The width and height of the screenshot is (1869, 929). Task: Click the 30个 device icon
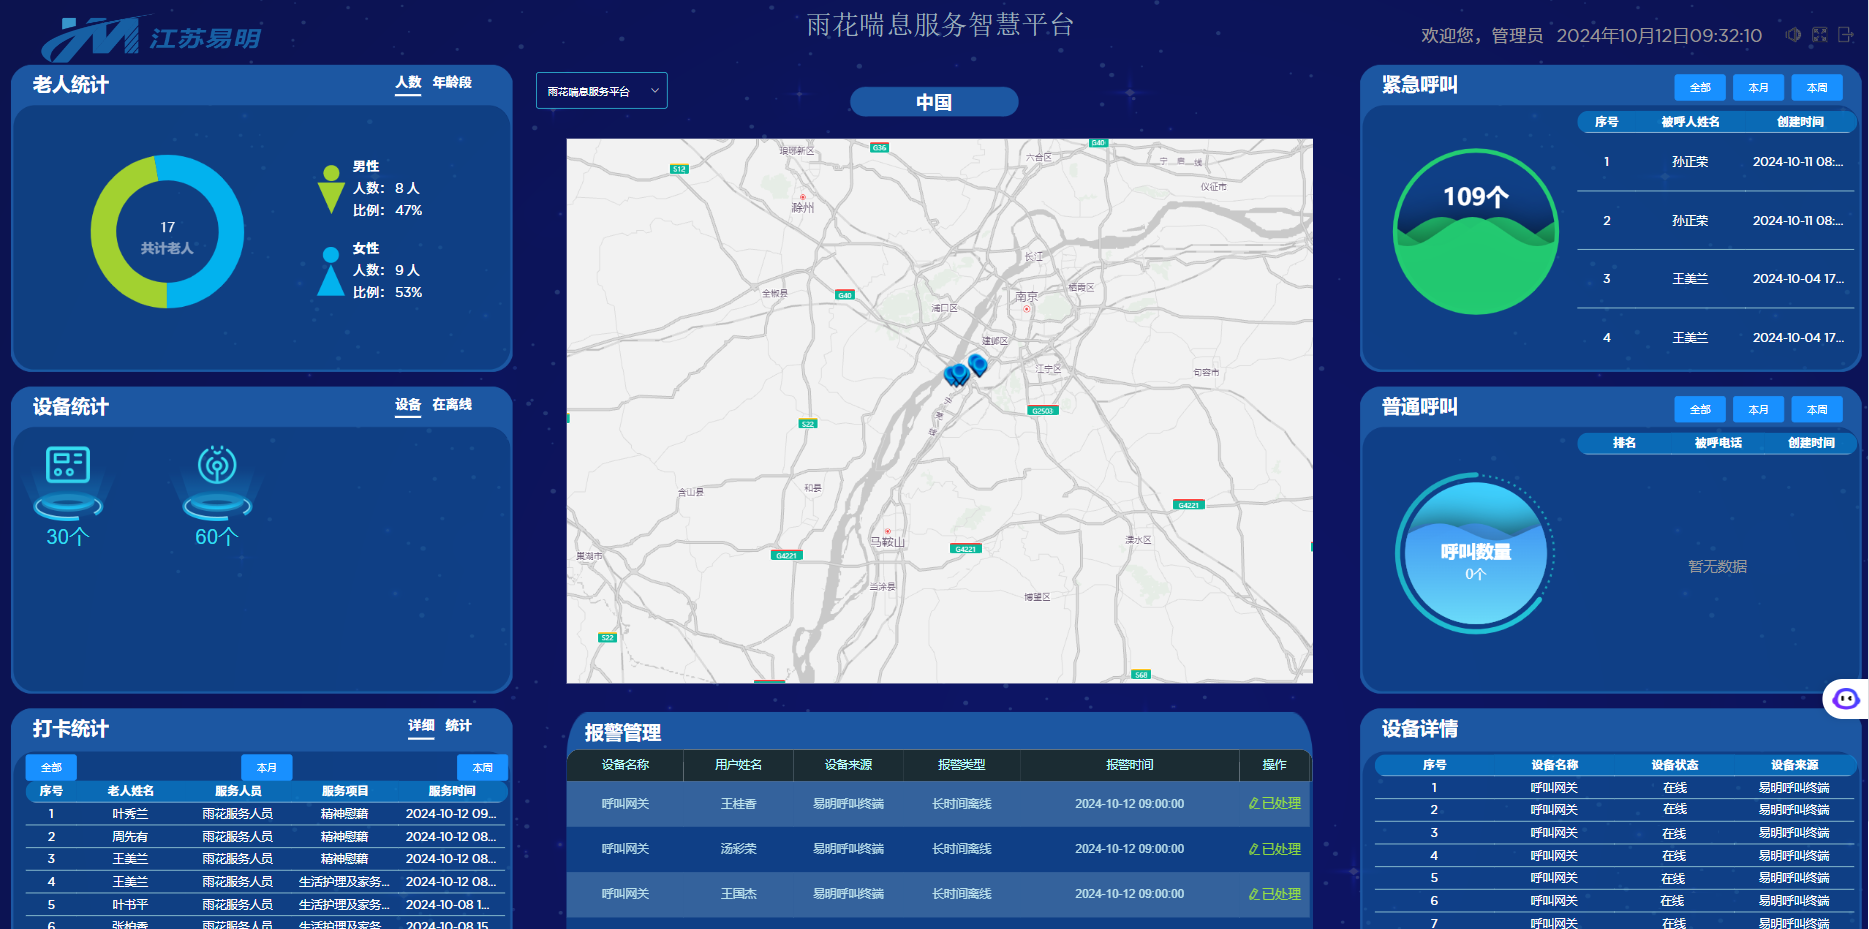pos(68,481)
